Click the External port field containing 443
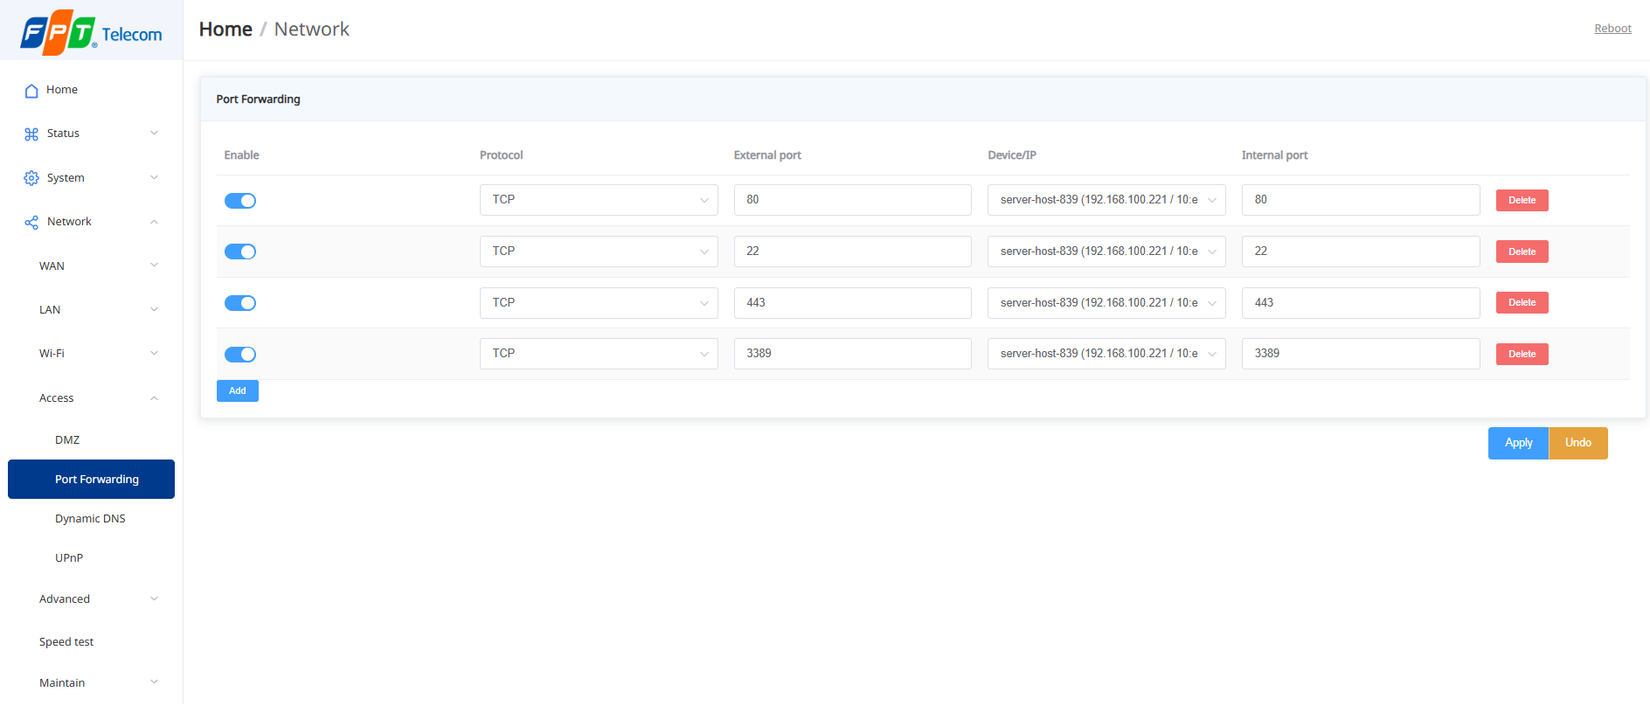The height and width of the screenshot is (704, 1650). click(852, 303)
